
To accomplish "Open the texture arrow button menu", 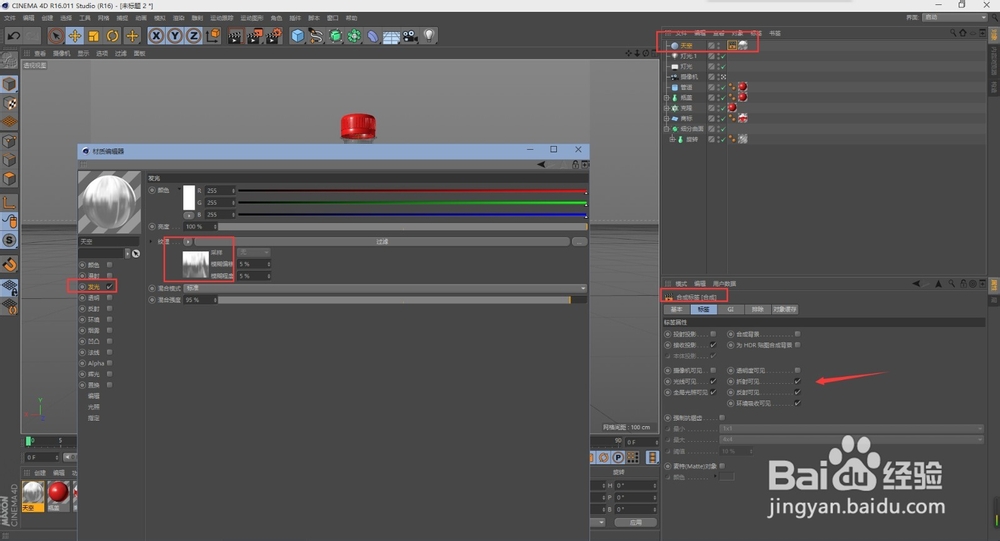I will click(x=188, y=242).
